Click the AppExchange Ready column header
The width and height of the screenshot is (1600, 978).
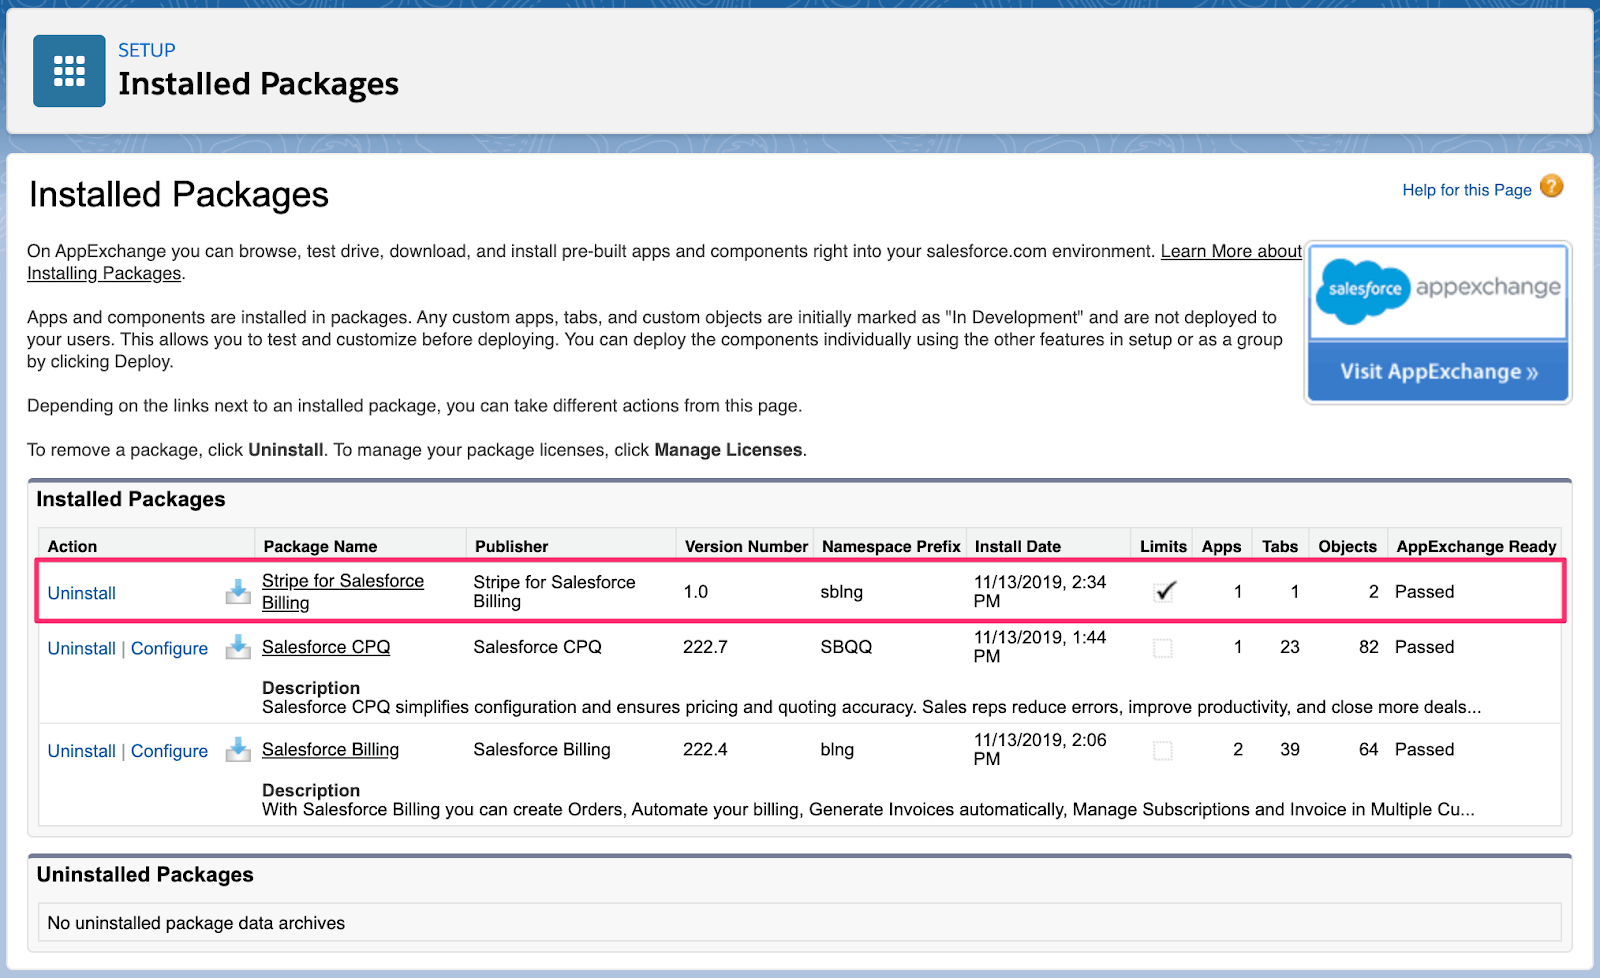(1476, 546)
